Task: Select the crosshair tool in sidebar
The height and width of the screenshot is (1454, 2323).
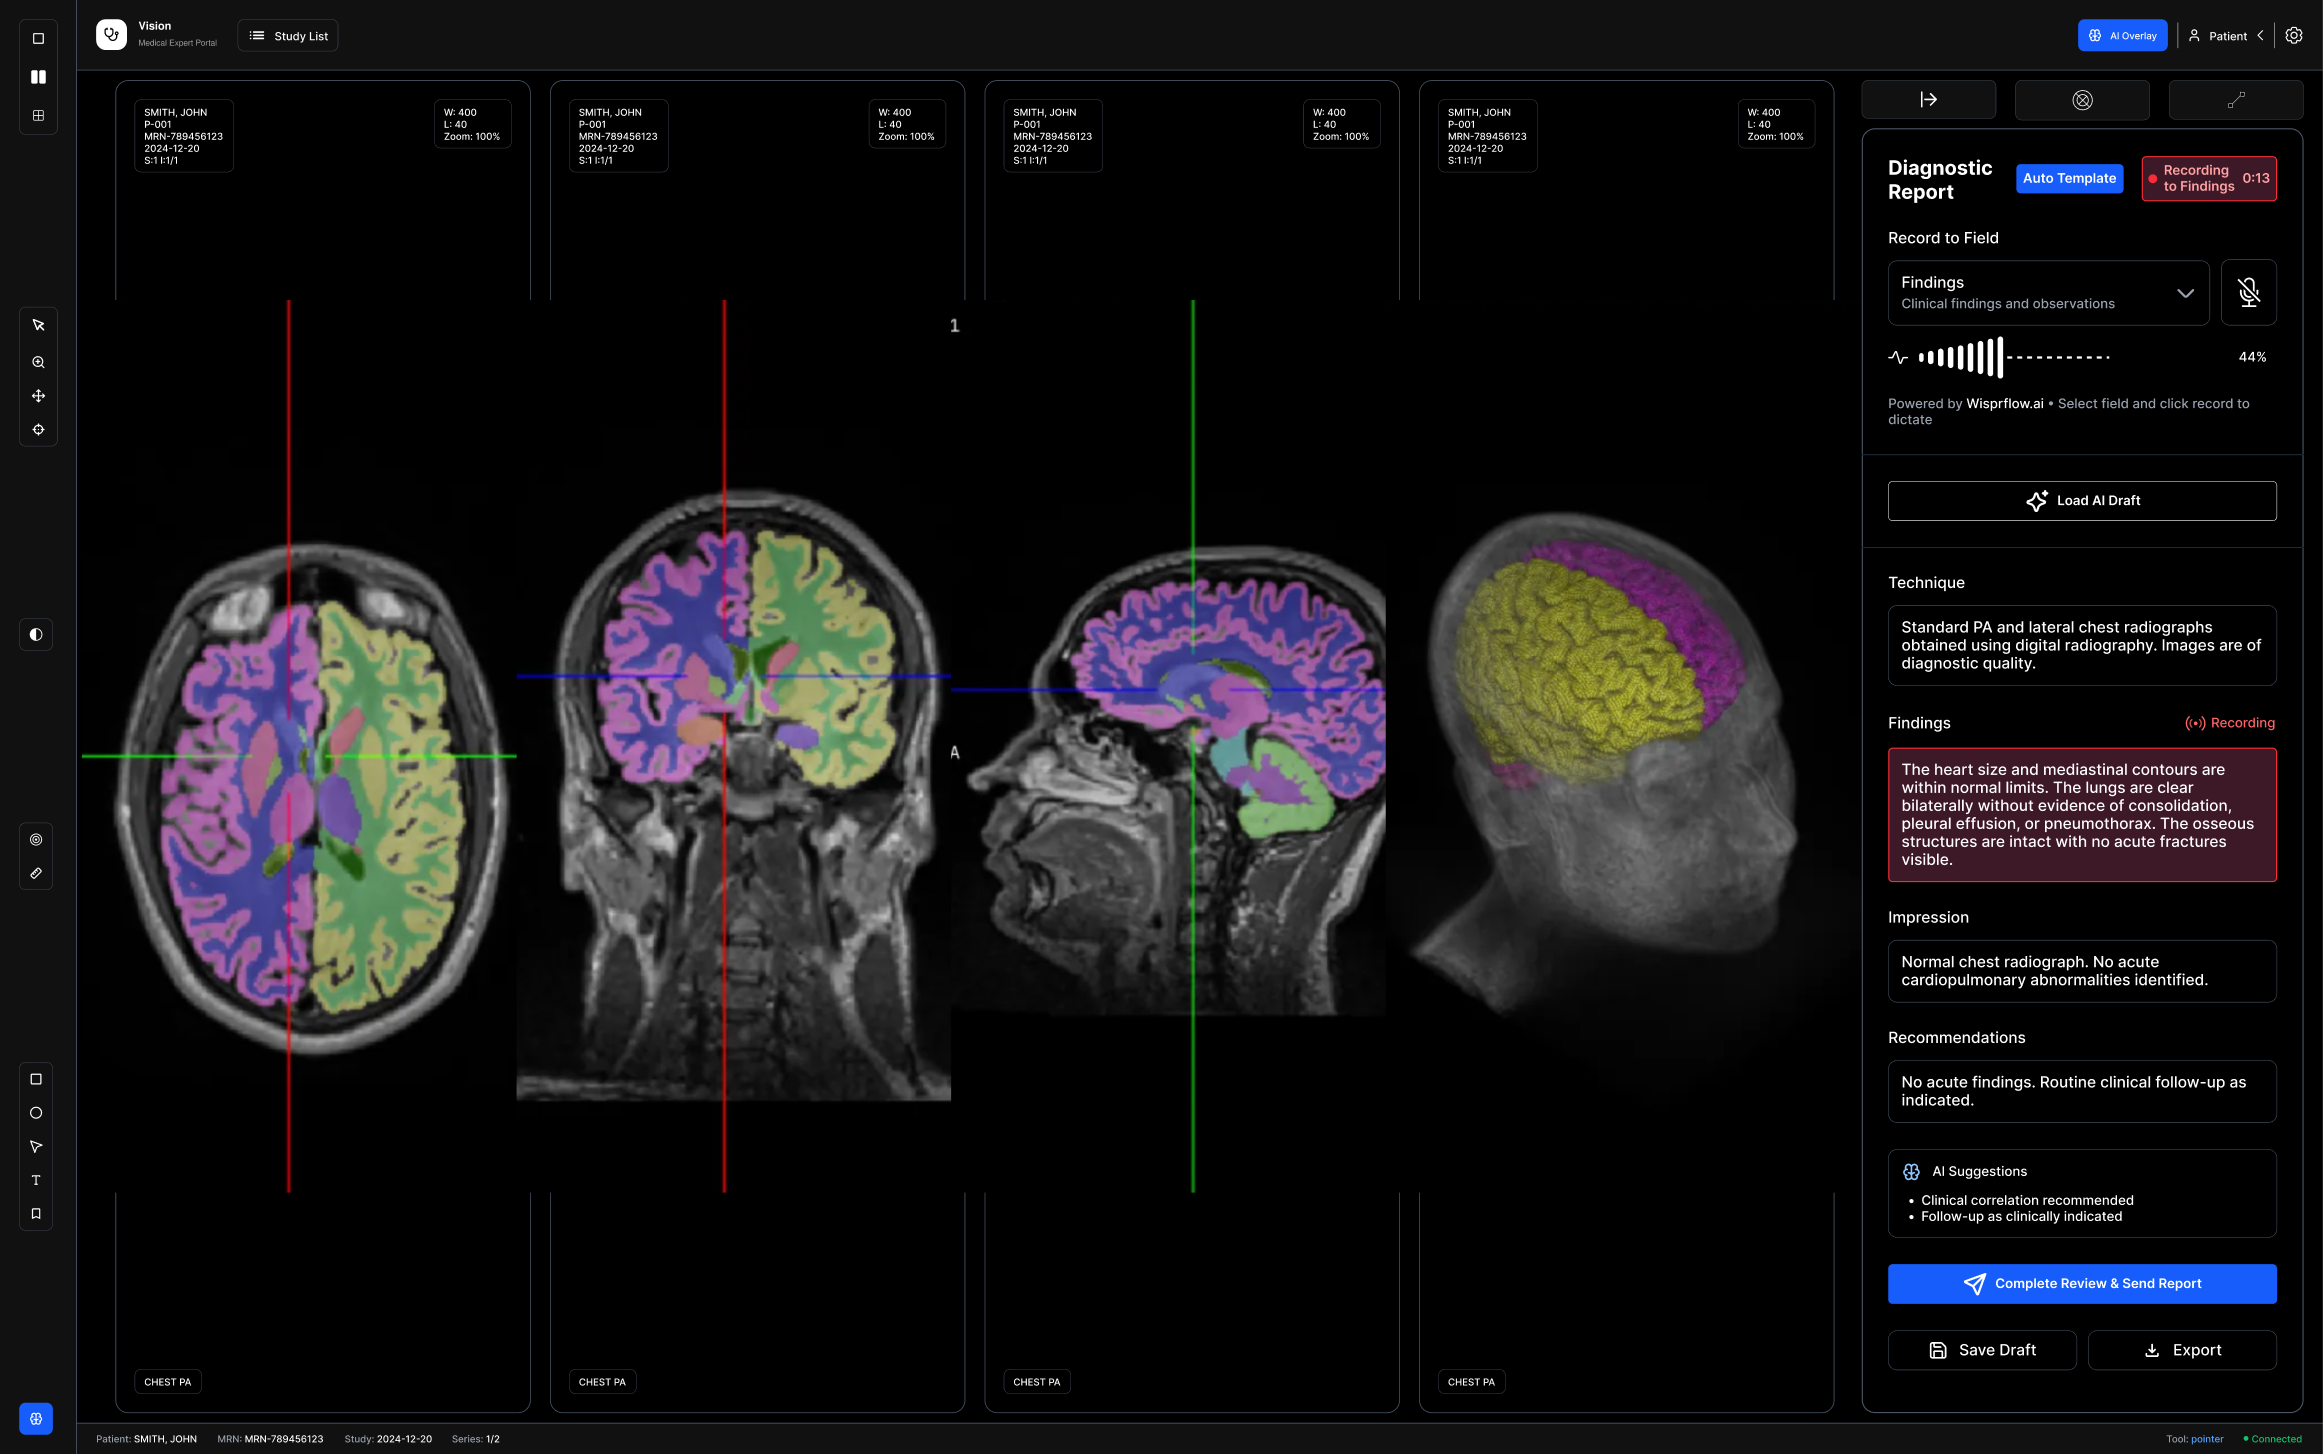Action: coord(38,430)
